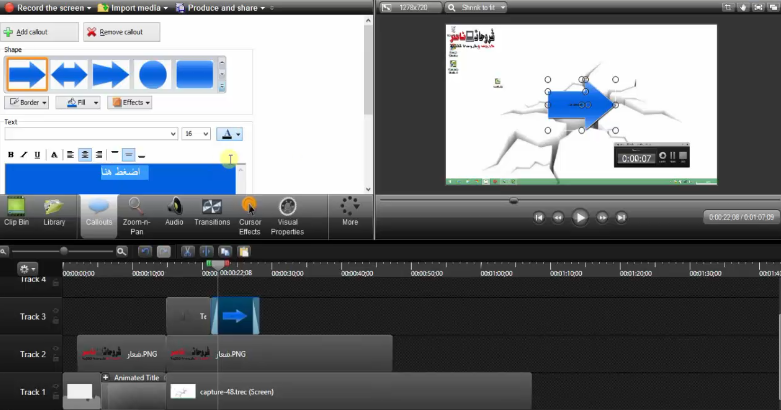
Task: Undo the last timeline action
Action: (x=145, y=252)
